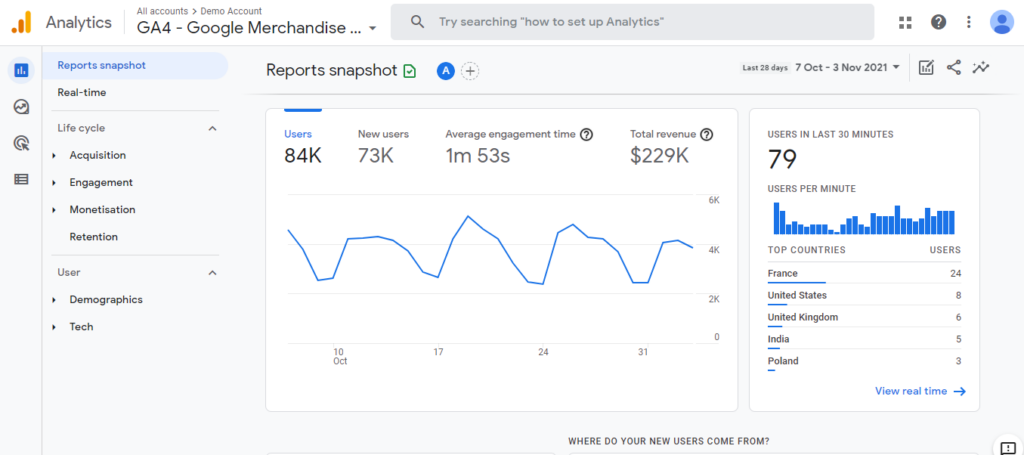Click help icon beside Average engagement time
Image resolution: width=1024 pixels, height=455 pixels.
tap(586, 134)
